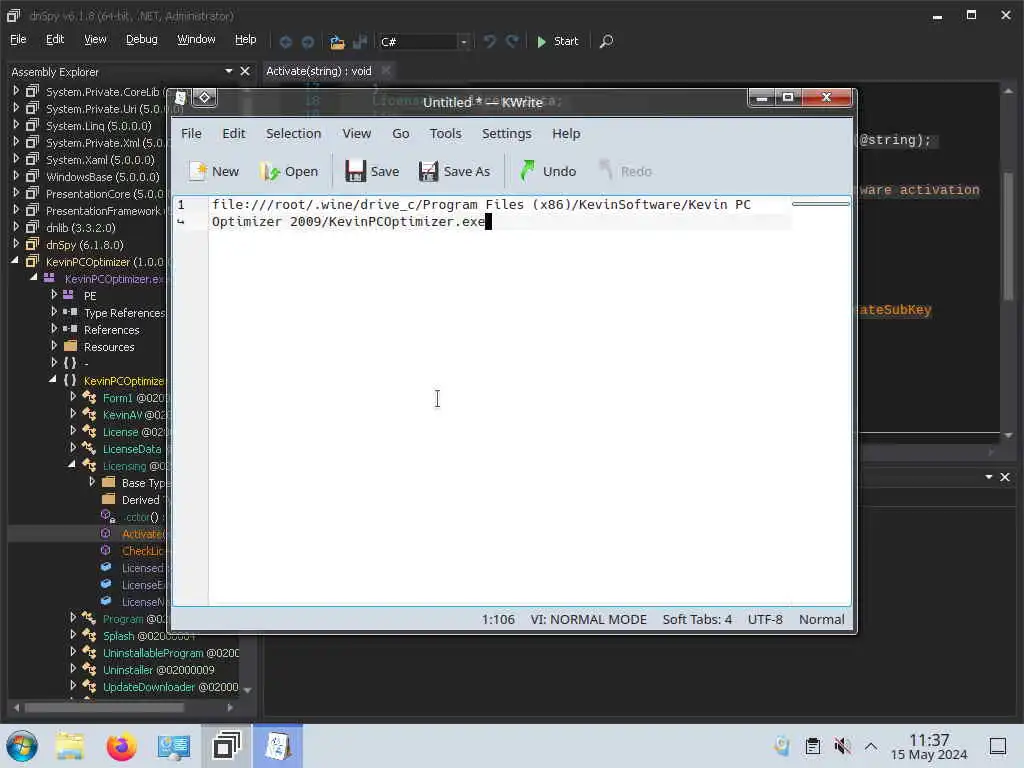The width and height of the screenshot is (1024, 768).
Task: Click dnSpy navigate backward arrow icon
Action: (x=285, y=42)
